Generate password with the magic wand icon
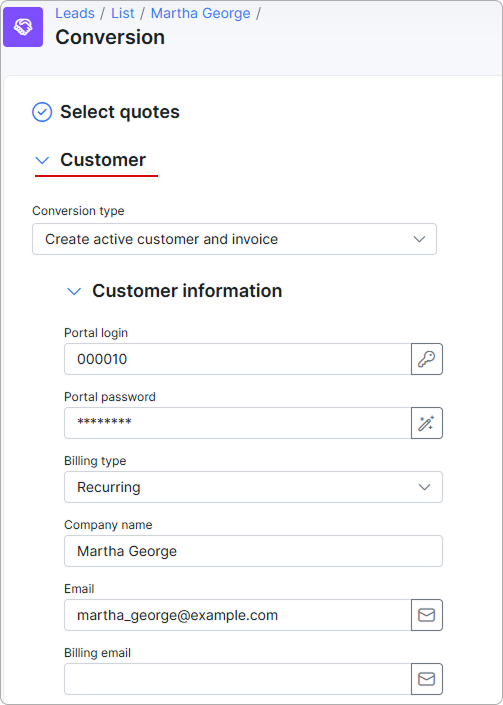 point(427,423)
